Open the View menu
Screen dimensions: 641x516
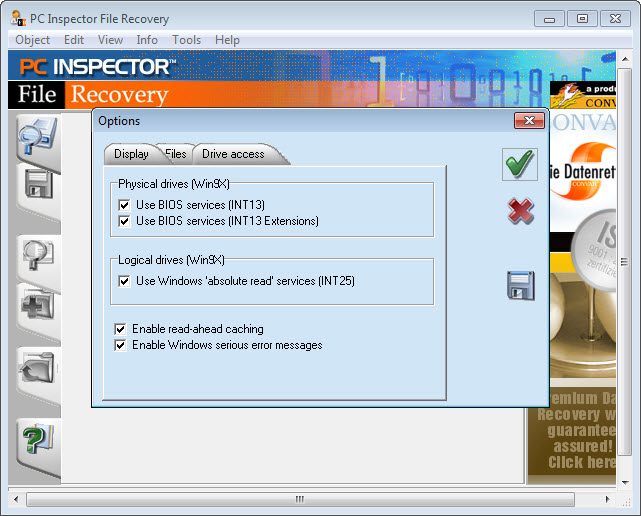click(x=110, y=40)
